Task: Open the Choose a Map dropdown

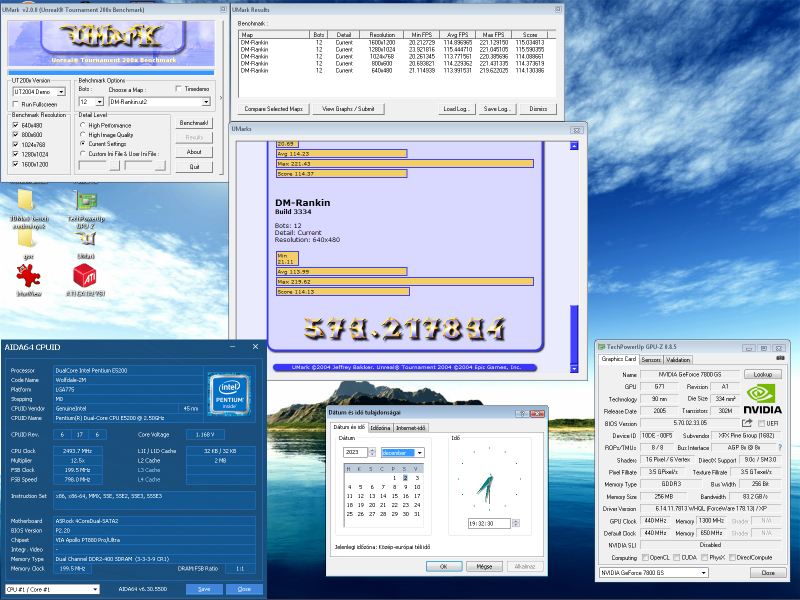Action: (x=206, y=102)
